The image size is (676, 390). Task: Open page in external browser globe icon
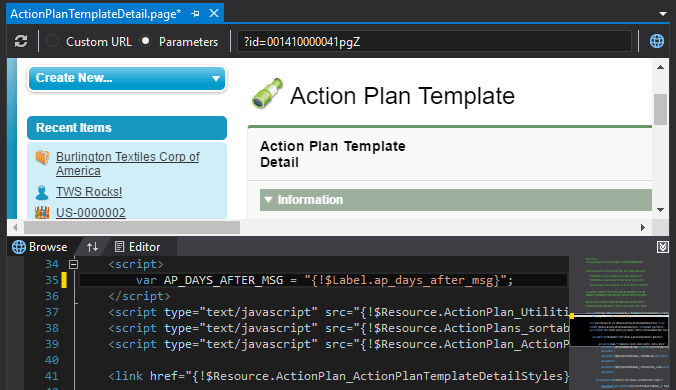point(657,41)
